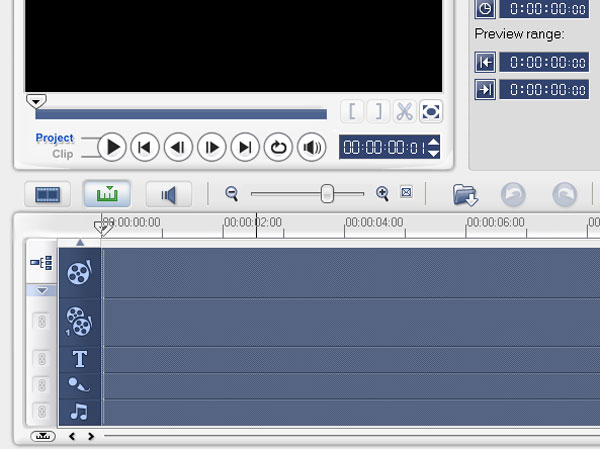Jump to End of project
This screenshot has width=600, height=449.
click(245, 147)
